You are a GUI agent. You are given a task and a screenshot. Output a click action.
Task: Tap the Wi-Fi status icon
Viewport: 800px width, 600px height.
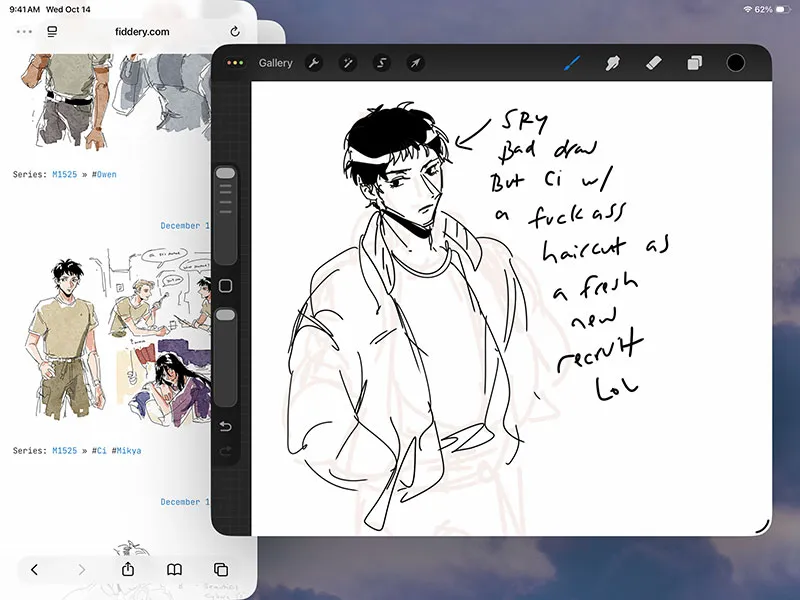click(x=748, y=9)
